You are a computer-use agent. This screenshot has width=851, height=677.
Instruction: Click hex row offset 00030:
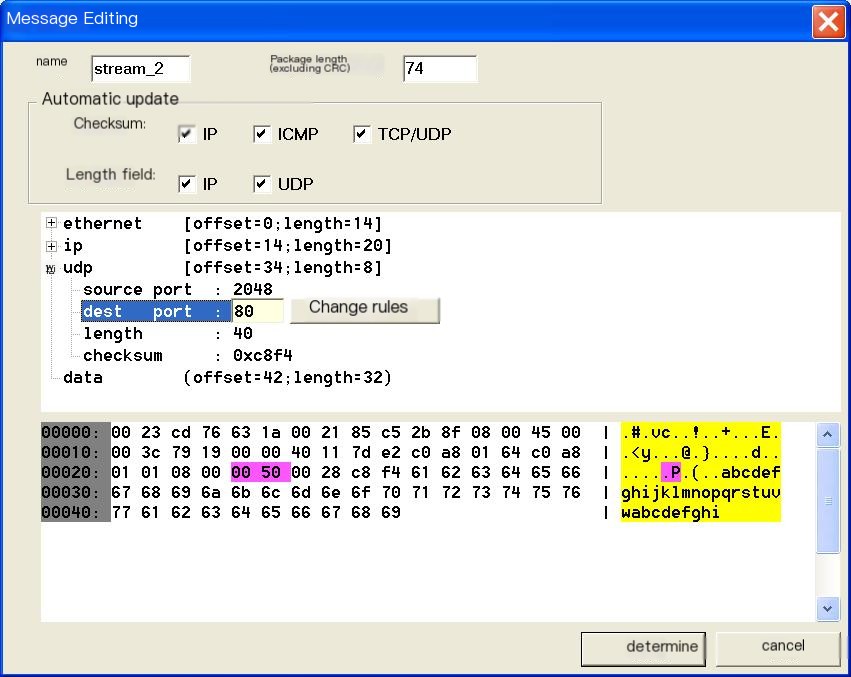[72, 492]
